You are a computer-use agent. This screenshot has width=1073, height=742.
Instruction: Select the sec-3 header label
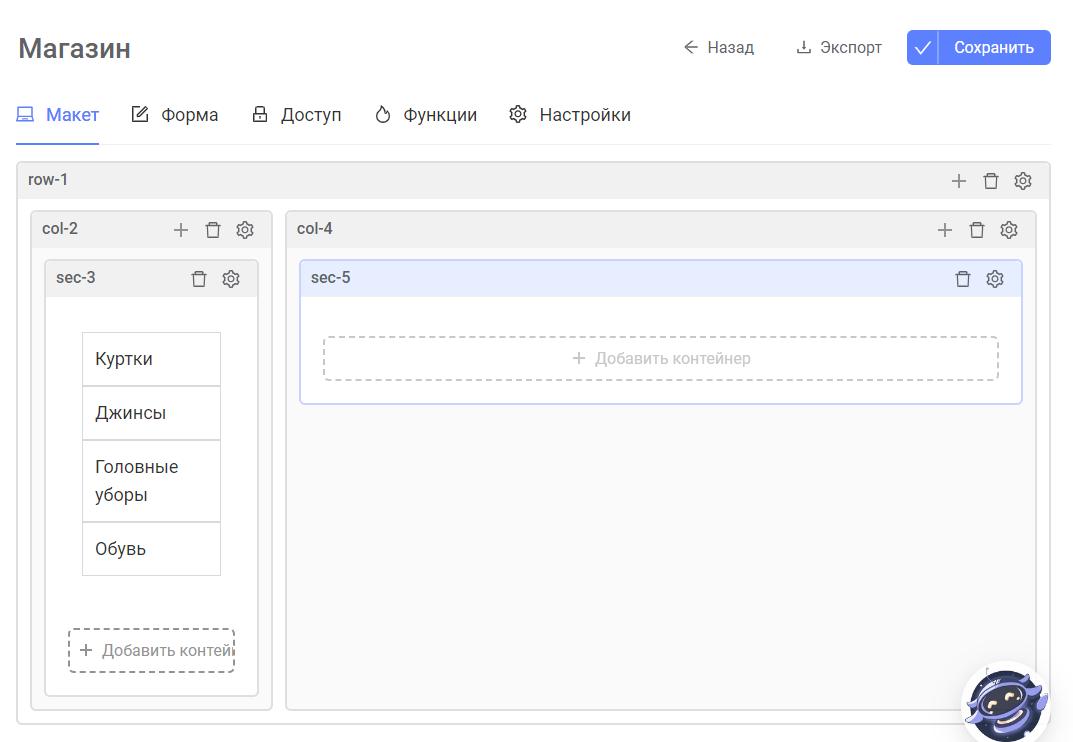click(x=75, y=277)
